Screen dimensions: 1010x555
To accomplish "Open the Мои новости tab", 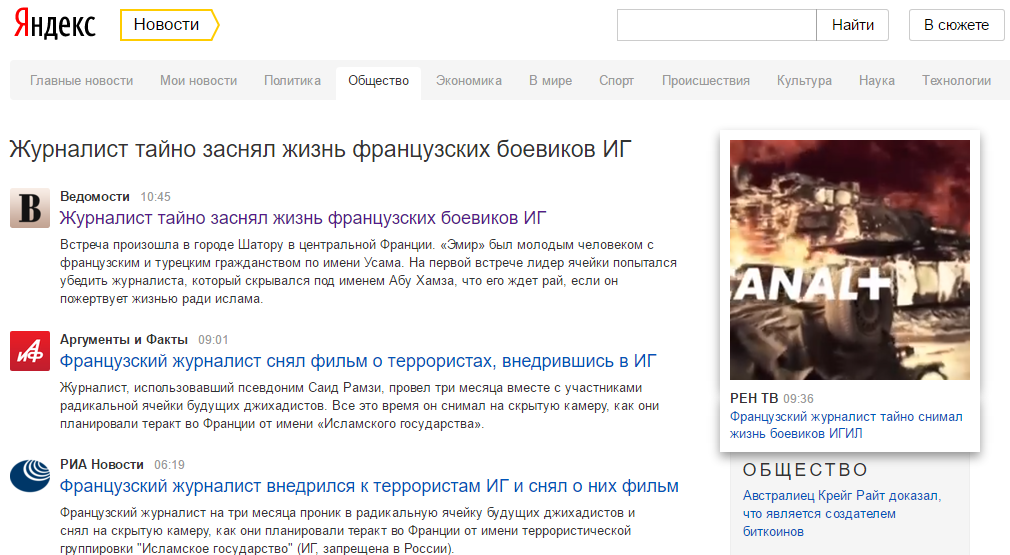I will click(198, 81).
